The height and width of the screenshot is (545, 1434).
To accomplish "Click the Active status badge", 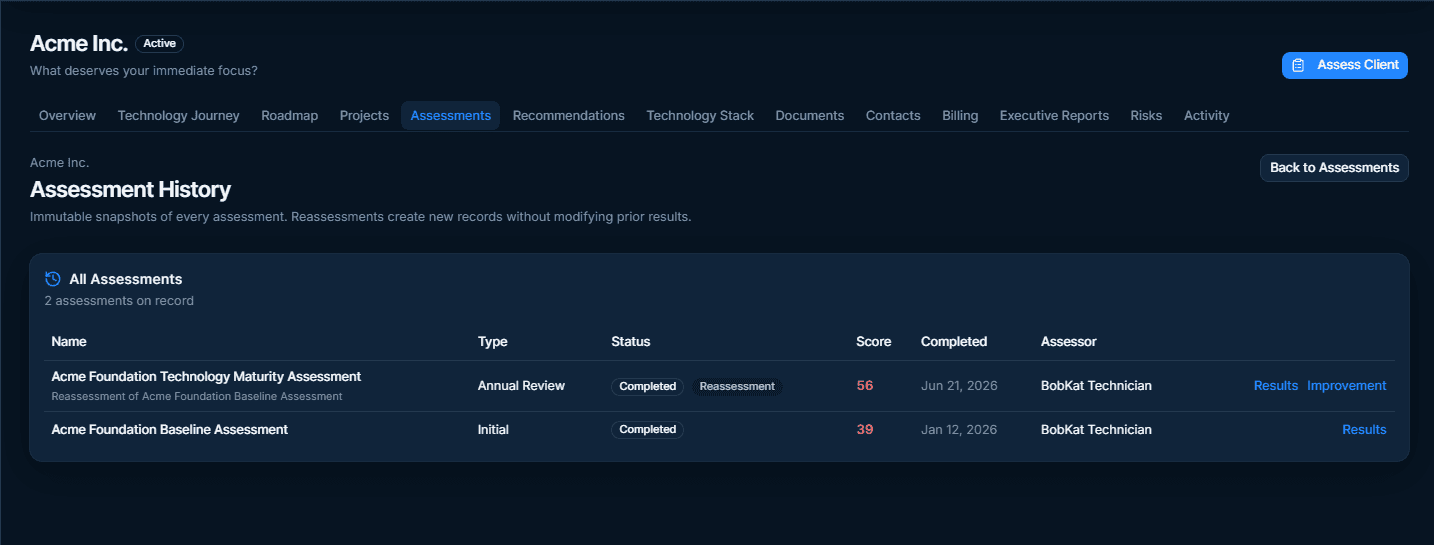I will (160, 44).
